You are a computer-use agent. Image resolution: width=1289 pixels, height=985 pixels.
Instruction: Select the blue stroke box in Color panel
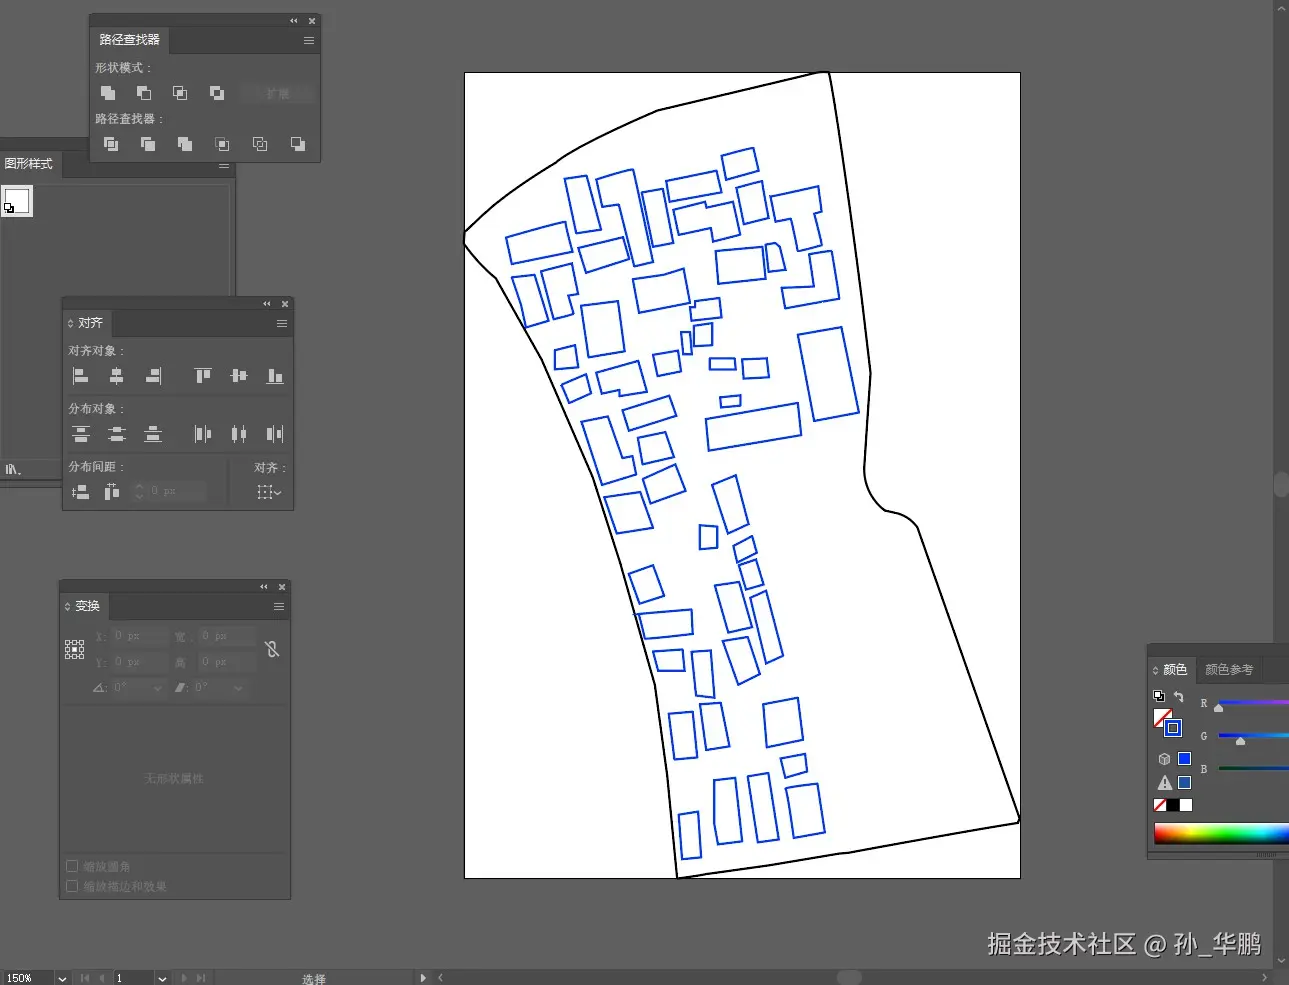[1173, 728]
